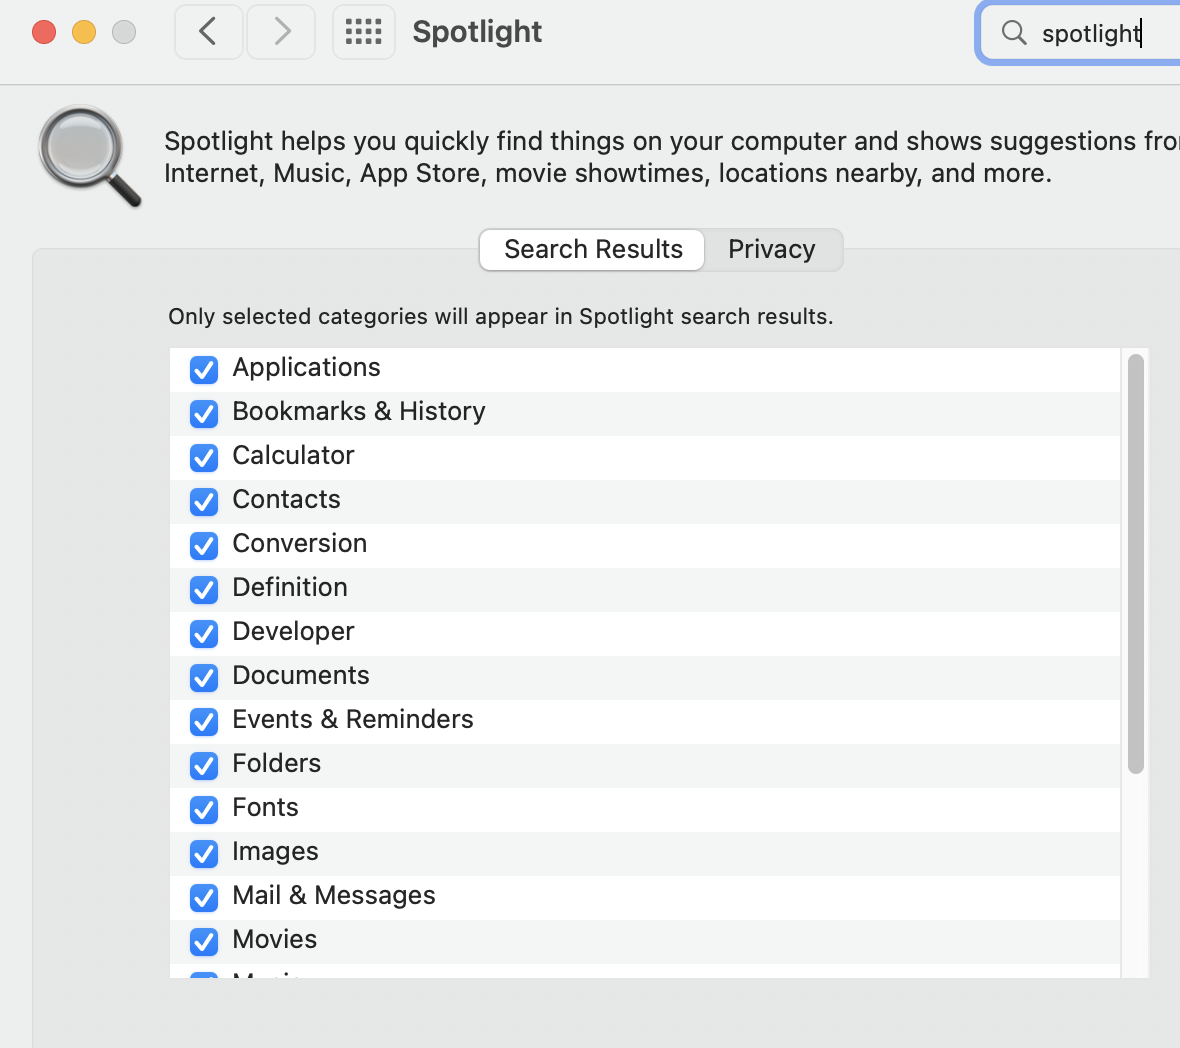
Task: Disable Mail & Messages results
Action: 204,897
